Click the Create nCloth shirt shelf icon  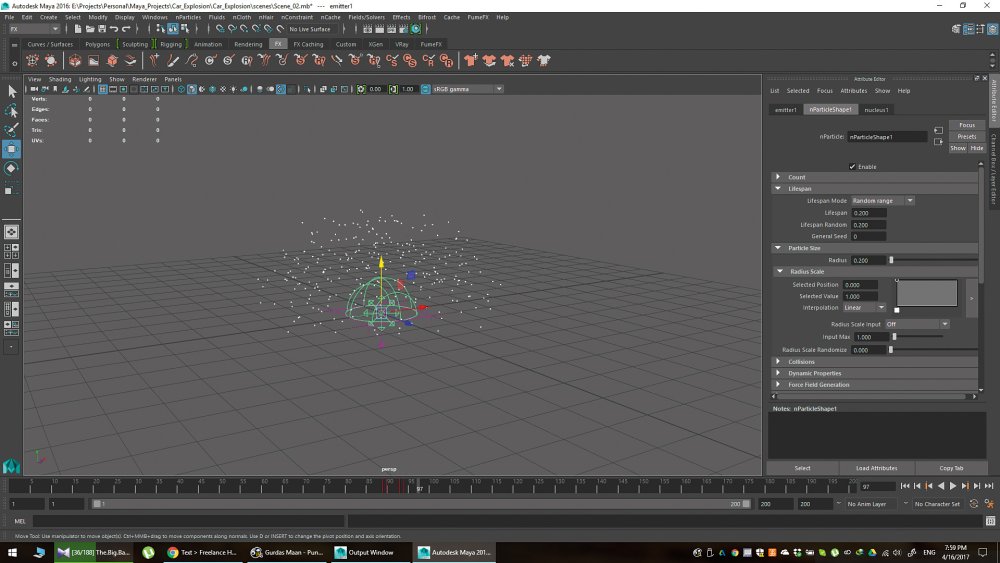[x=471, y=61]
